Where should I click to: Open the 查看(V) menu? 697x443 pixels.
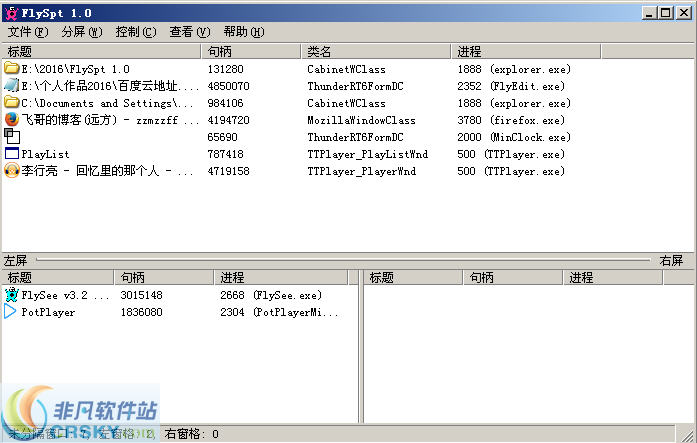pos(190,32)
